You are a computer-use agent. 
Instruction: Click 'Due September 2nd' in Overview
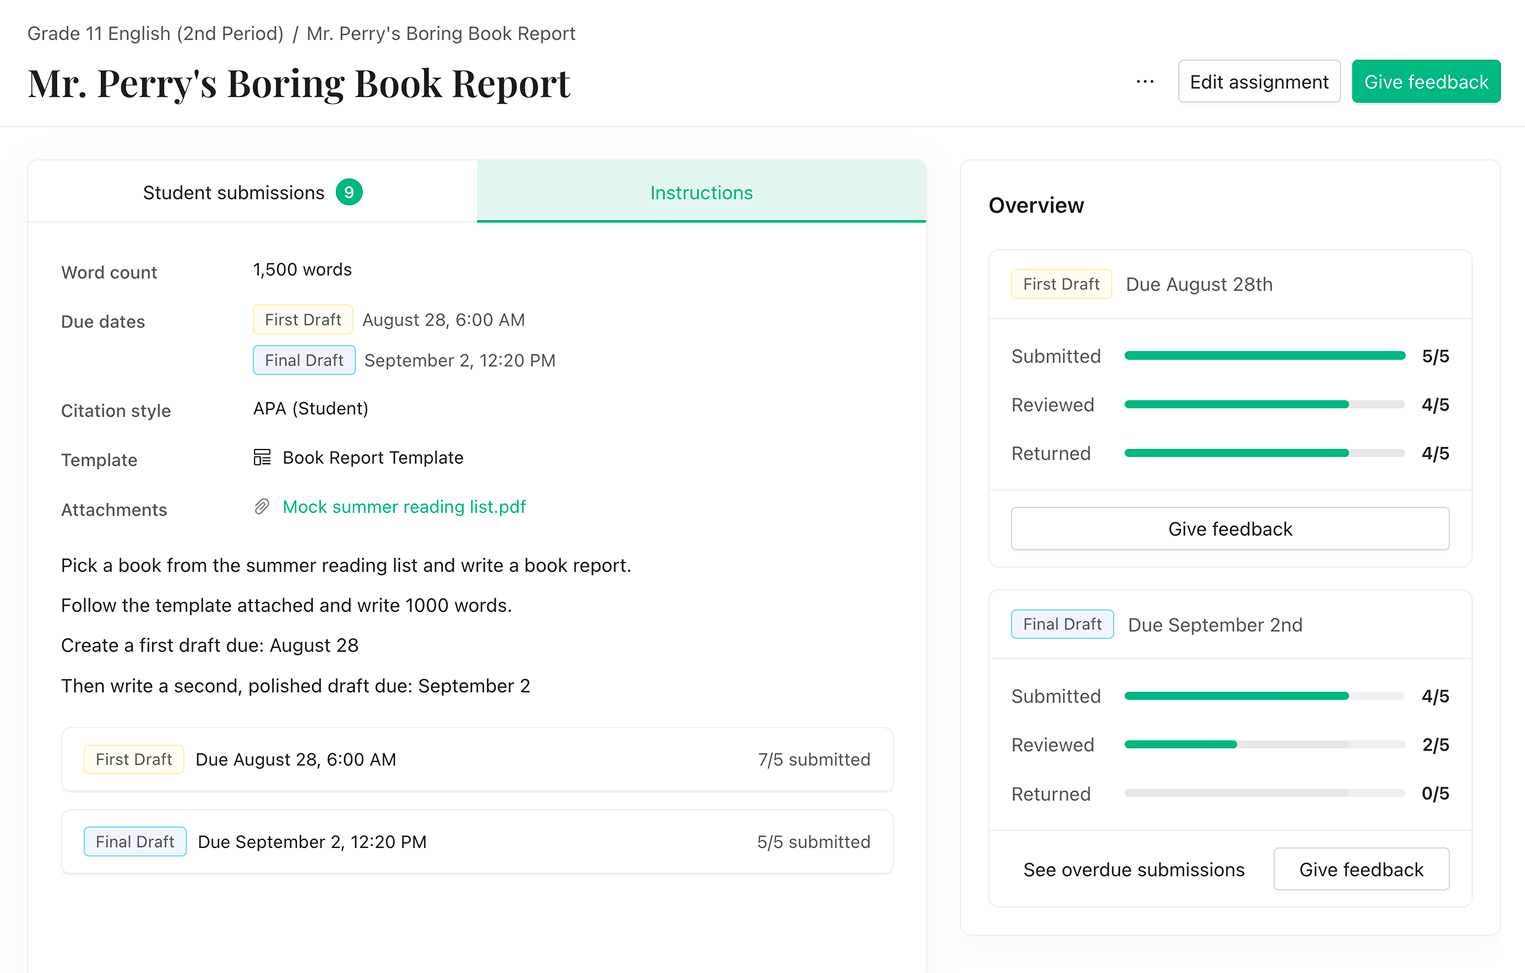click(x=1215, y=625)
